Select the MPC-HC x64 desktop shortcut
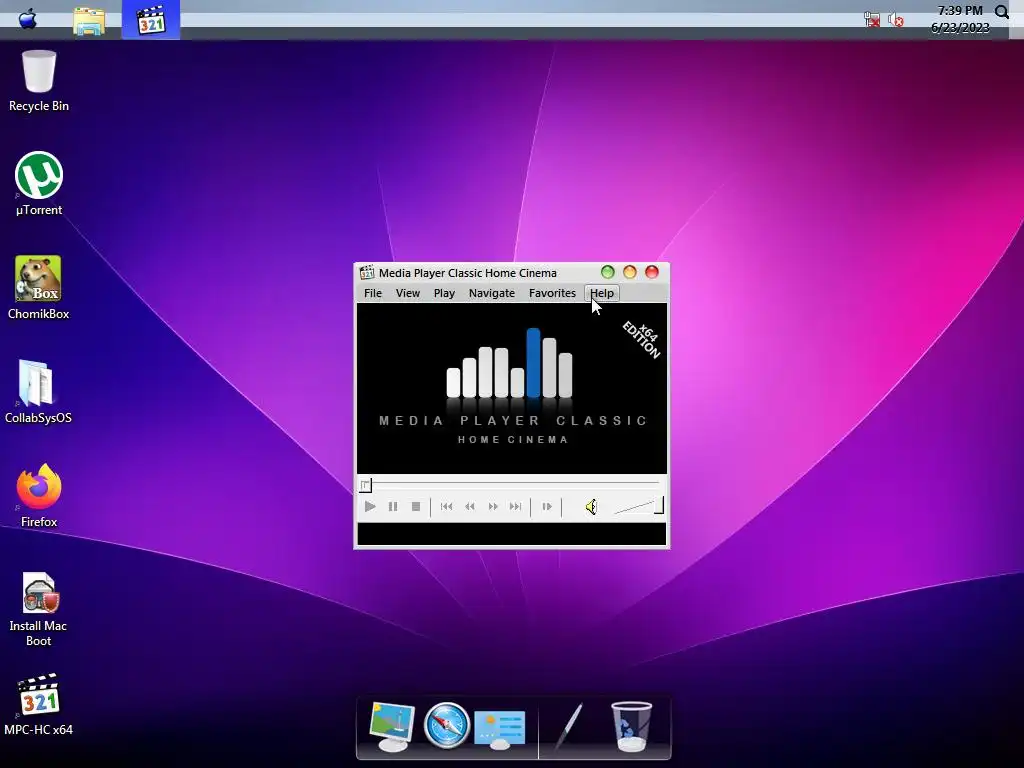The height and width of the screenshot is (768, 1024). pyautogui.click(x=39, y=705)
